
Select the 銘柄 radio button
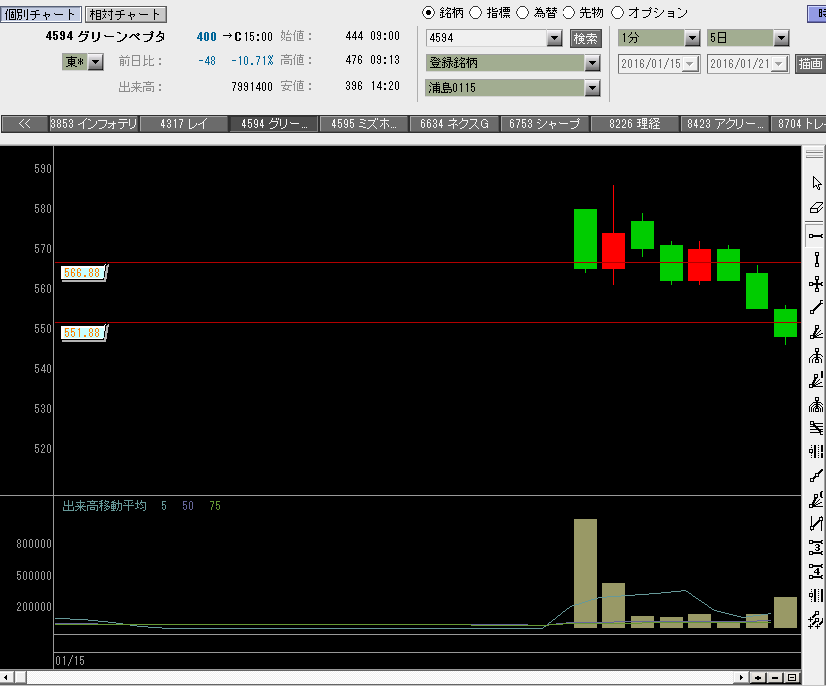428,13
